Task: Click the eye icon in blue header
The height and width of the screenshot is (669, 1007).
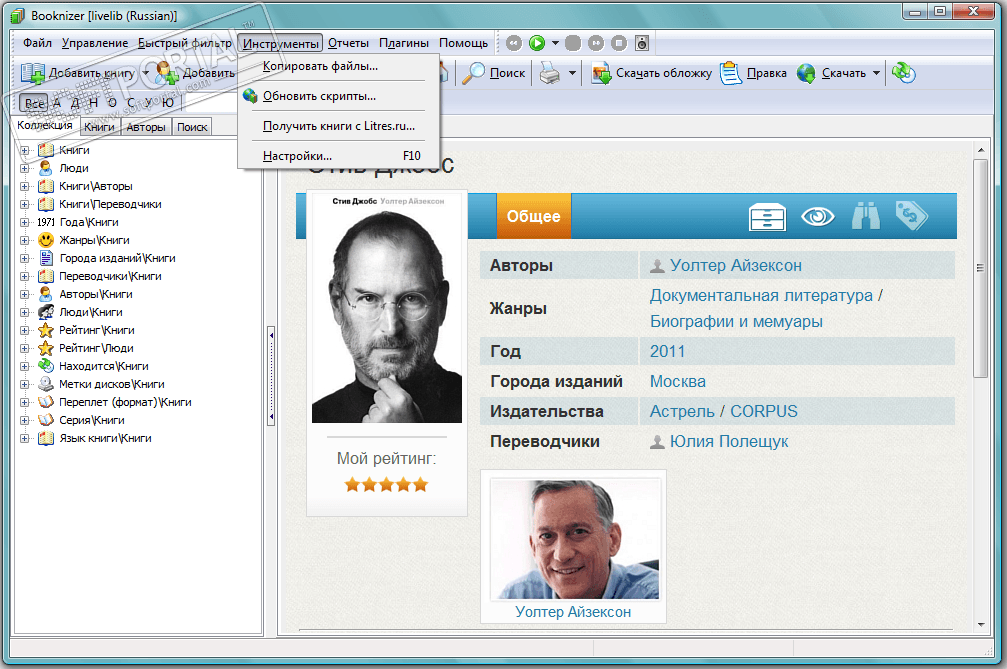Action: click(x=818, y=216)
